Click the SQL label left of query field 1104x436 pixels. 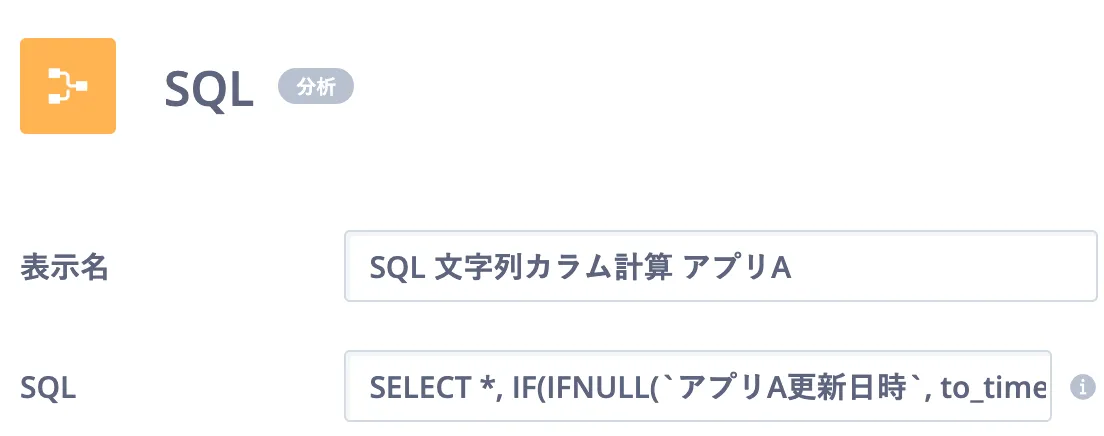tap(48, 387)
